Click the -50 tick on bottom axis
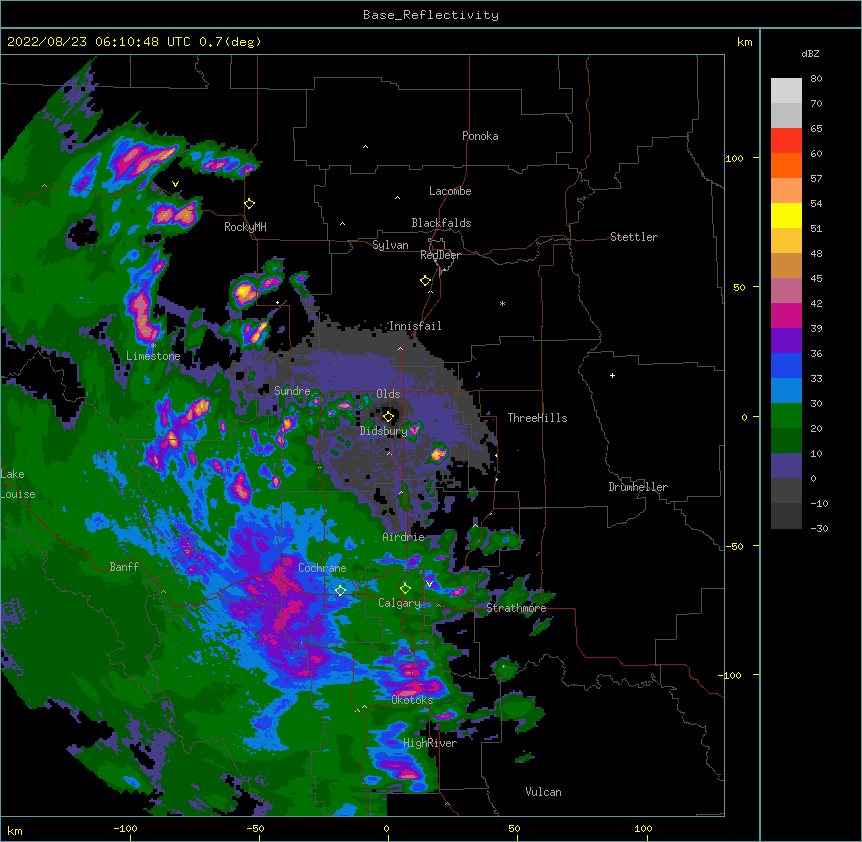The width and height of the screenshot is (862, 842). coord(255,828)
